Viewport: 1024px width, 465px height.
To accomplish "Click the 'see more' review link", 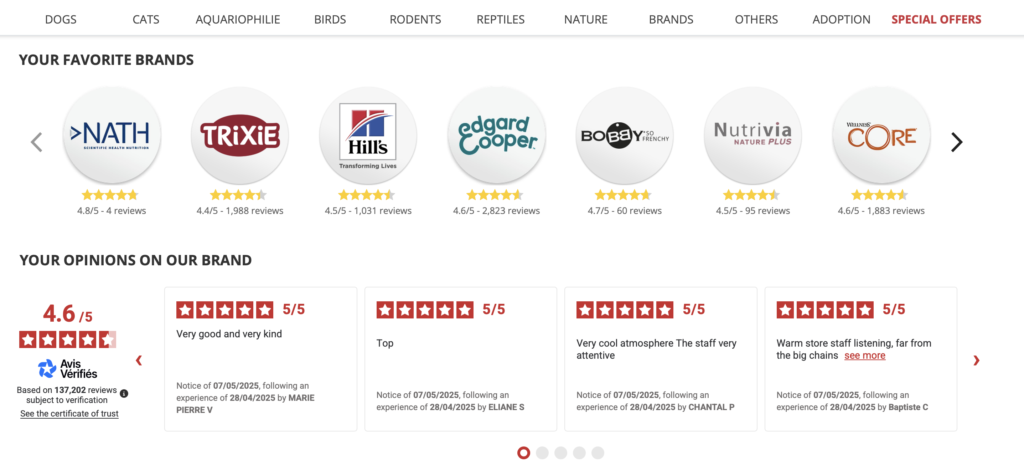I will click(x=865, y=355).
